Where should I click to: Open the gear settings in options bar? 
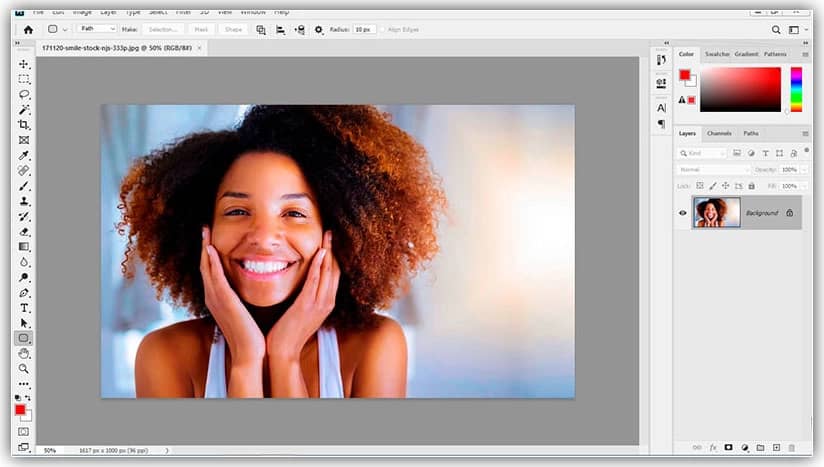(319, 30)
